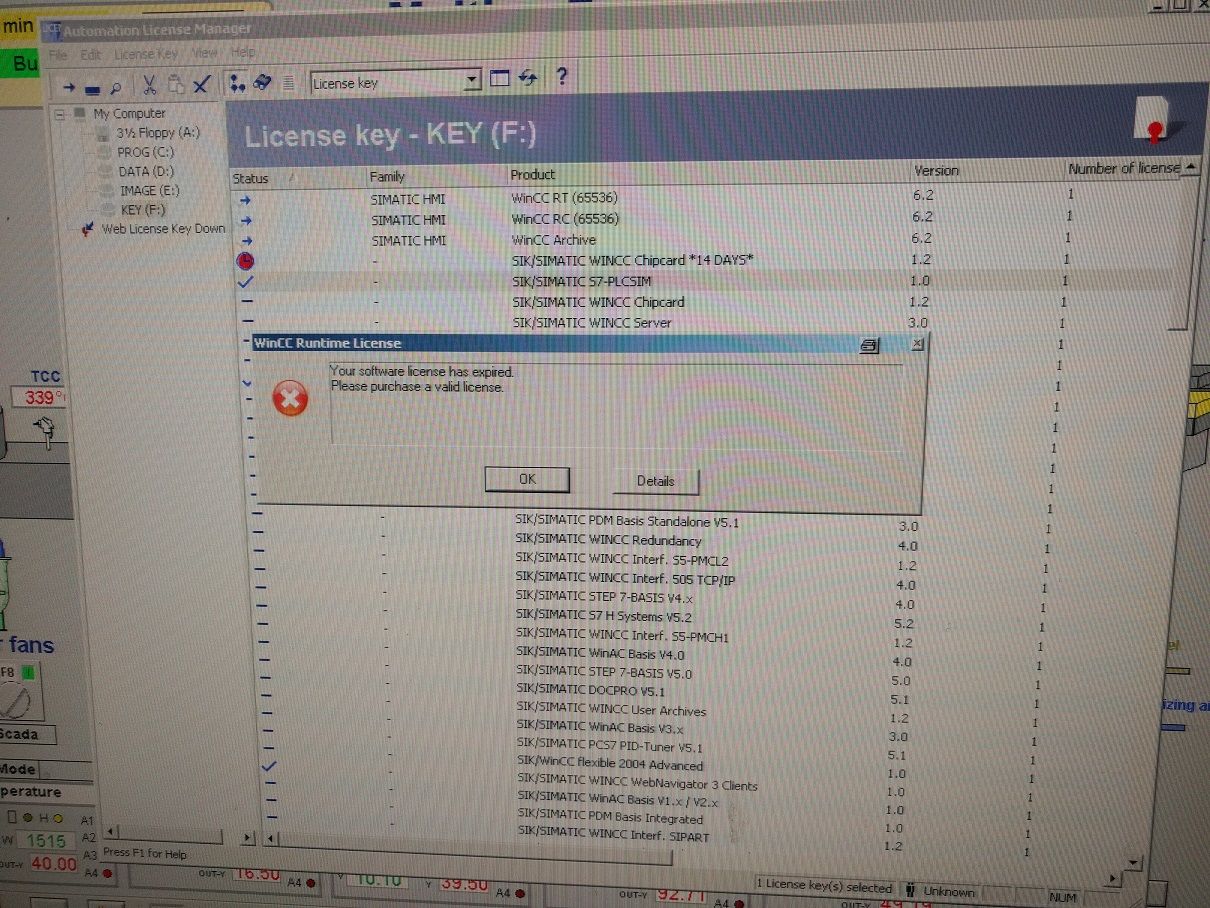Select DATA (D:) in the tree
Viewport: 1210px width, 908px height.
(147, 171)
